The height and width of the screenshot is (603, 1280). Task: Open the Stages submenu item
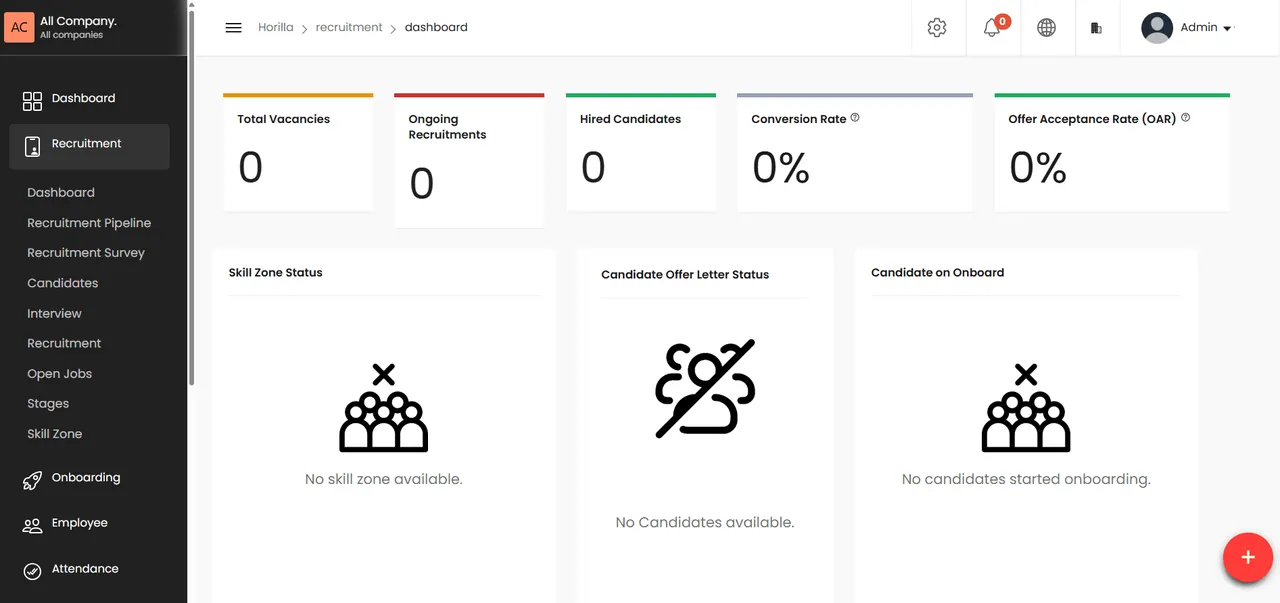pos(48,404)
